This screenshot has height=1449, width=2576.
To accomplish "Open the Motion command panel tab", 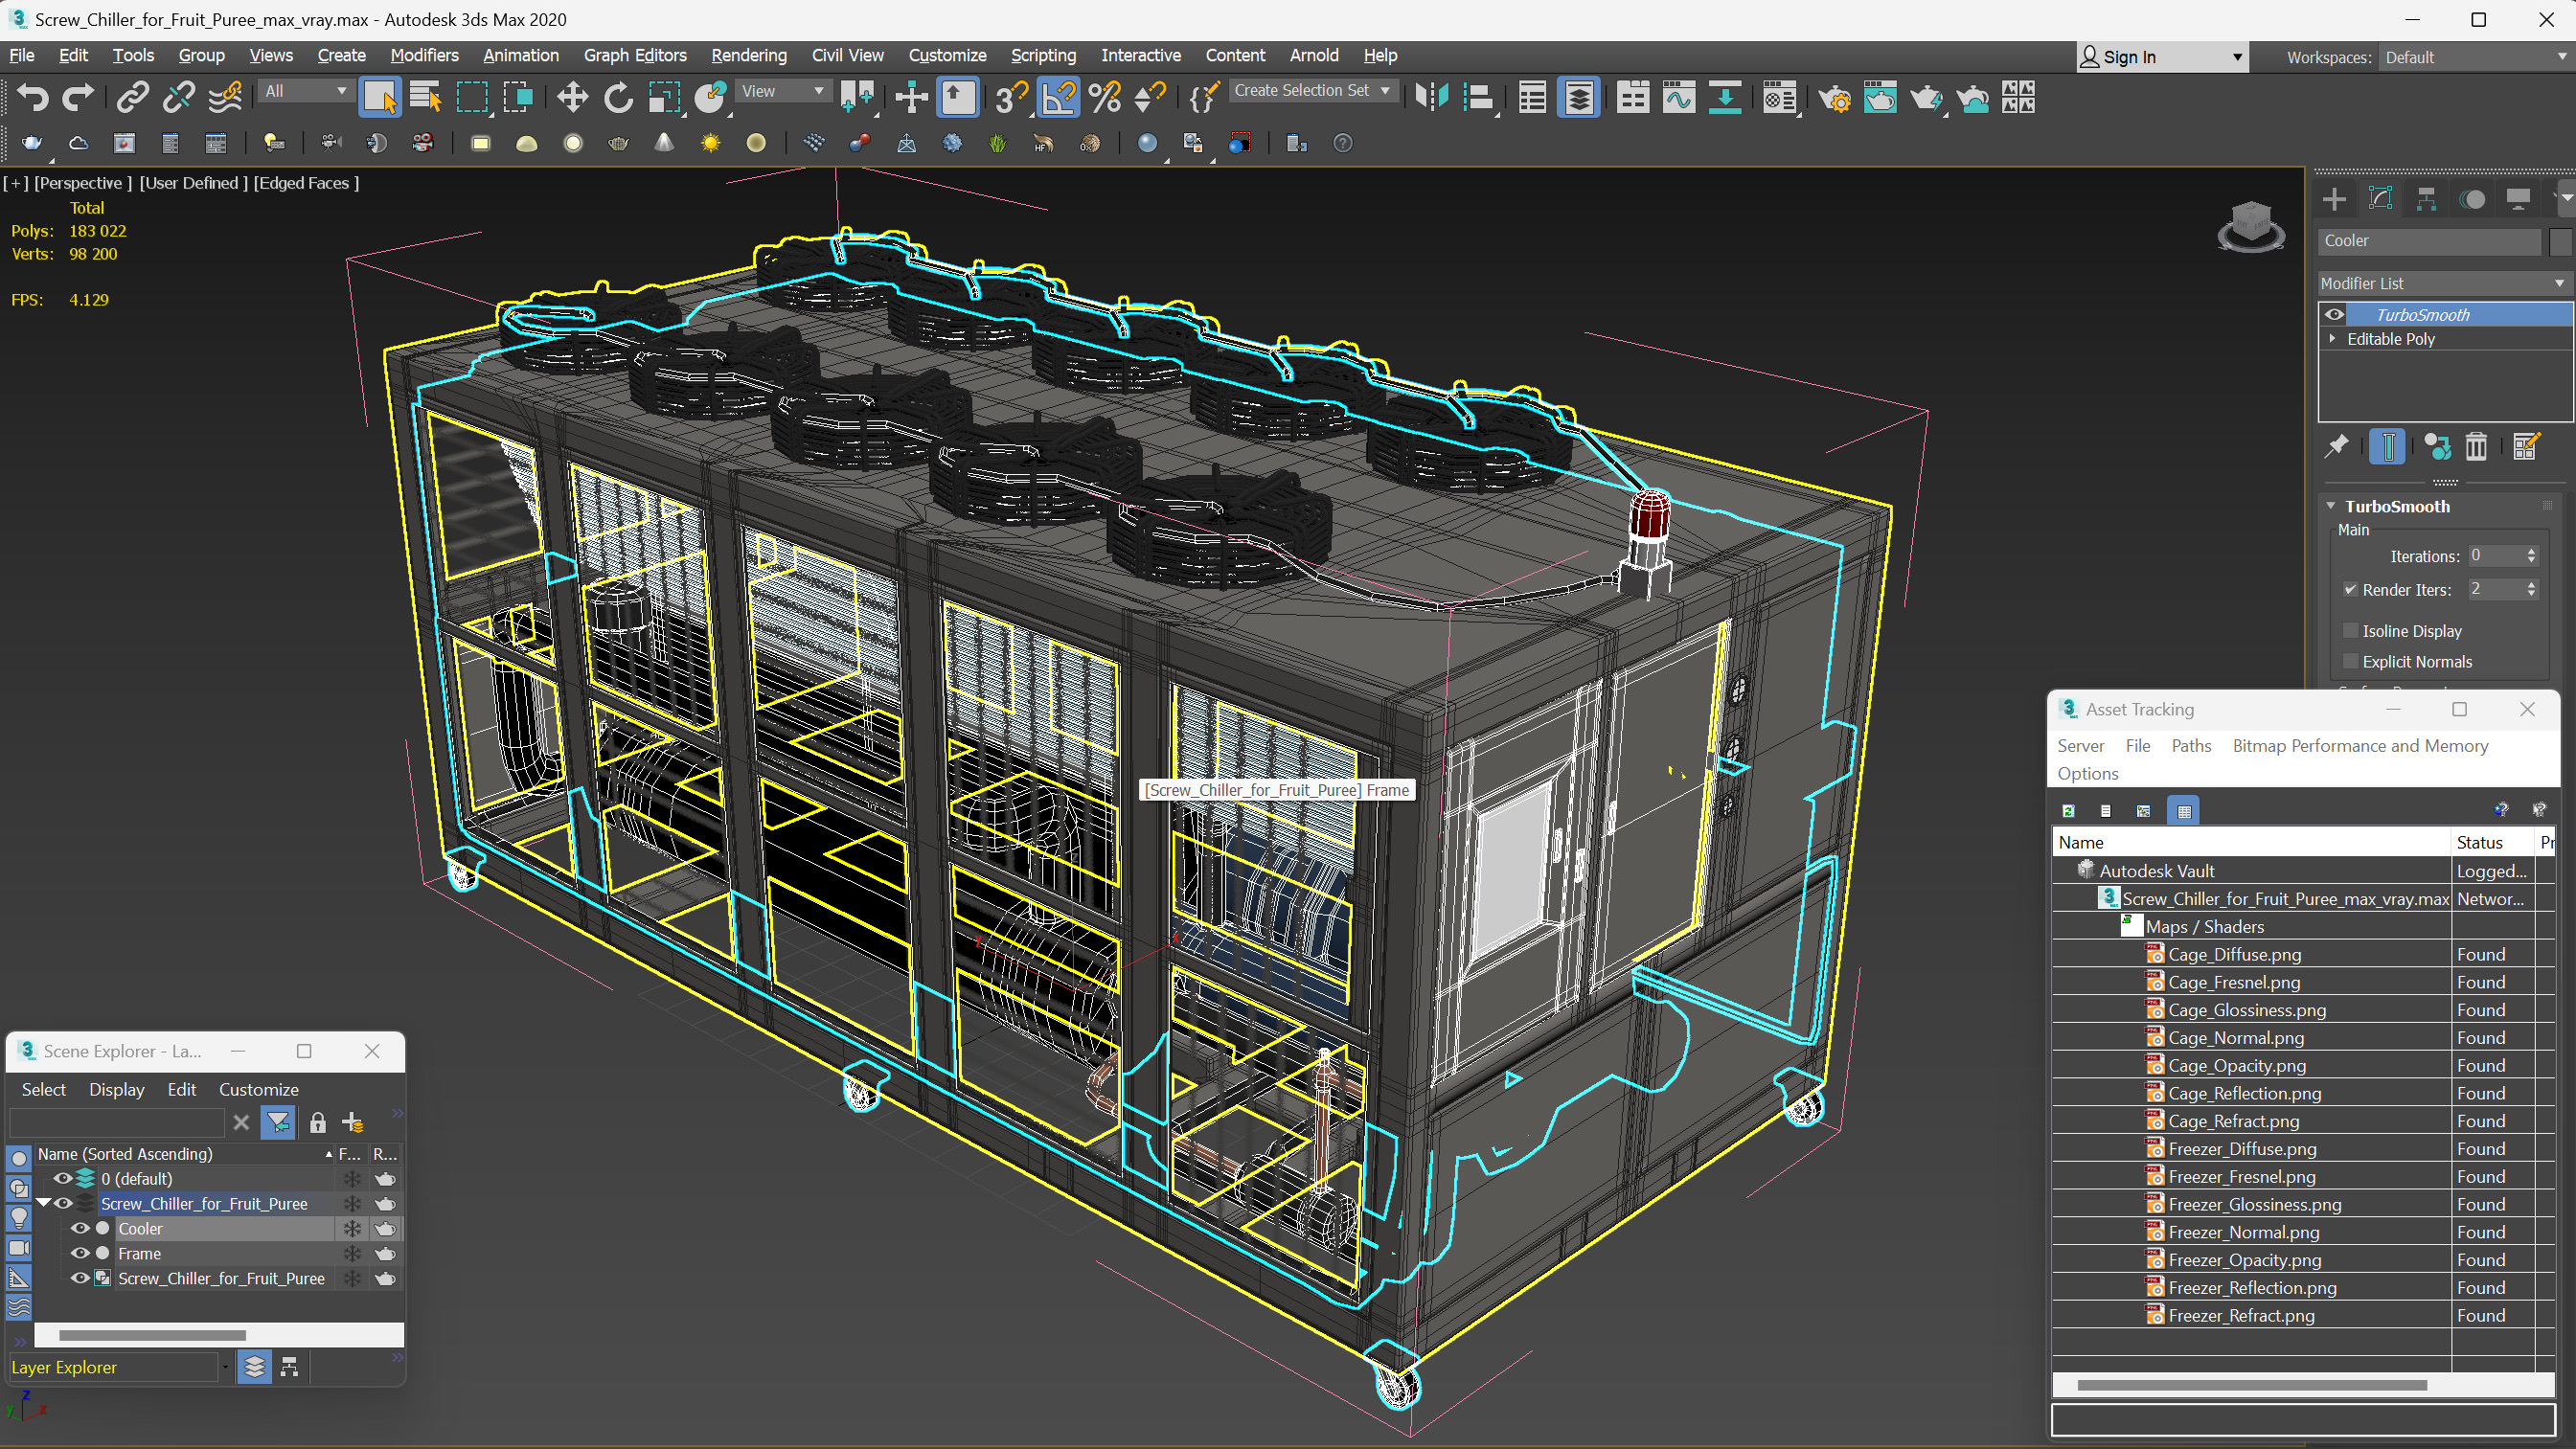I will point(2472,199).
